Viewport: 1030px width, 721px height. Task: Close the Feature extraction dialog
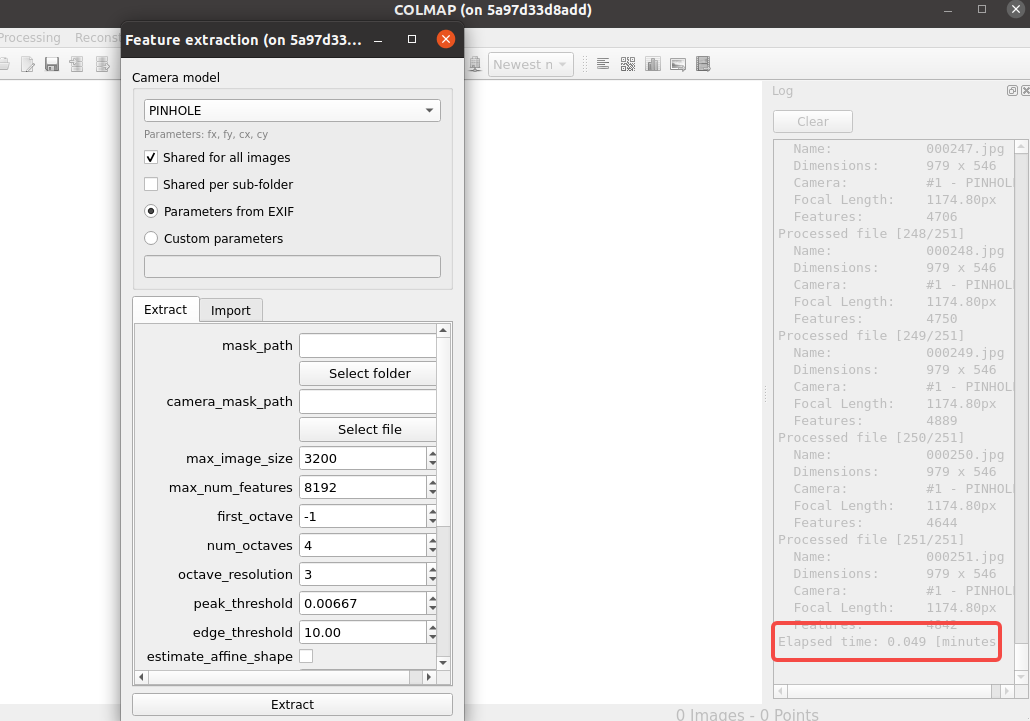coord(445,39)
